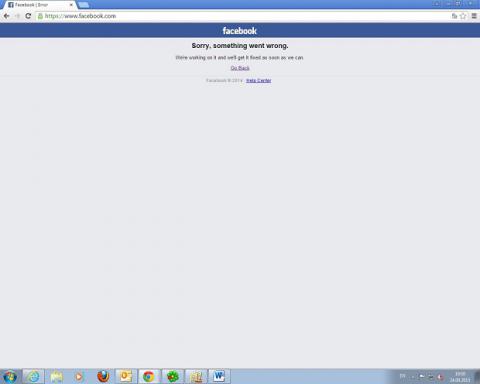Open the Help Center link
Screen dimensions: 480x384
pos(259,80)
